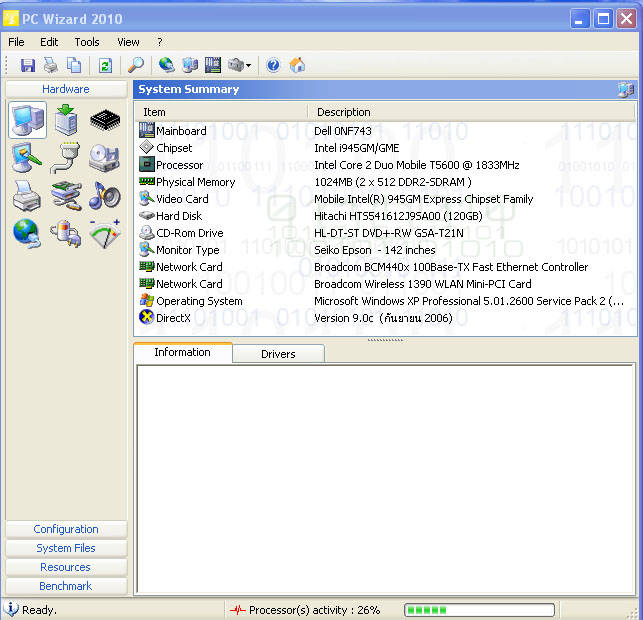The height and width of the screenshot is (620, 643).
Task: Select the Processor row in summary
Action: point(180,165)
